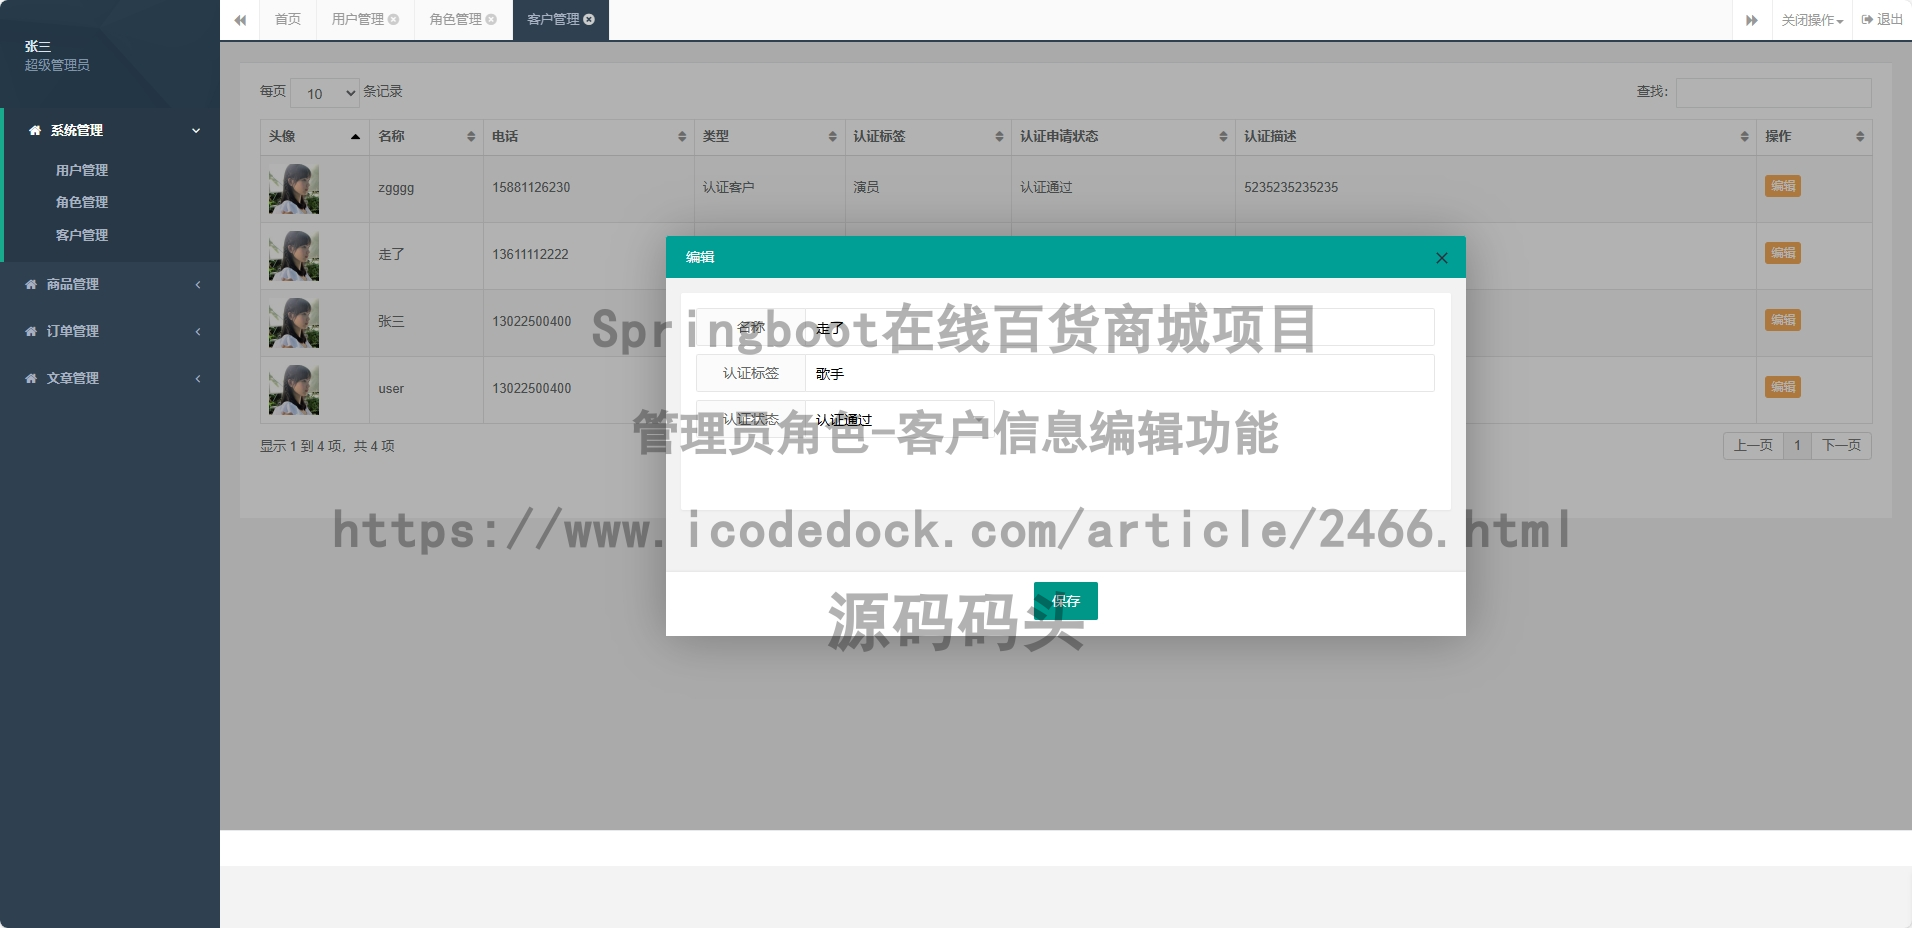Image resolution: width=1912 pixels, height=928 pixels.
Task: Close the 角色管理 tab via its x icon
Action: pos(491,19)
